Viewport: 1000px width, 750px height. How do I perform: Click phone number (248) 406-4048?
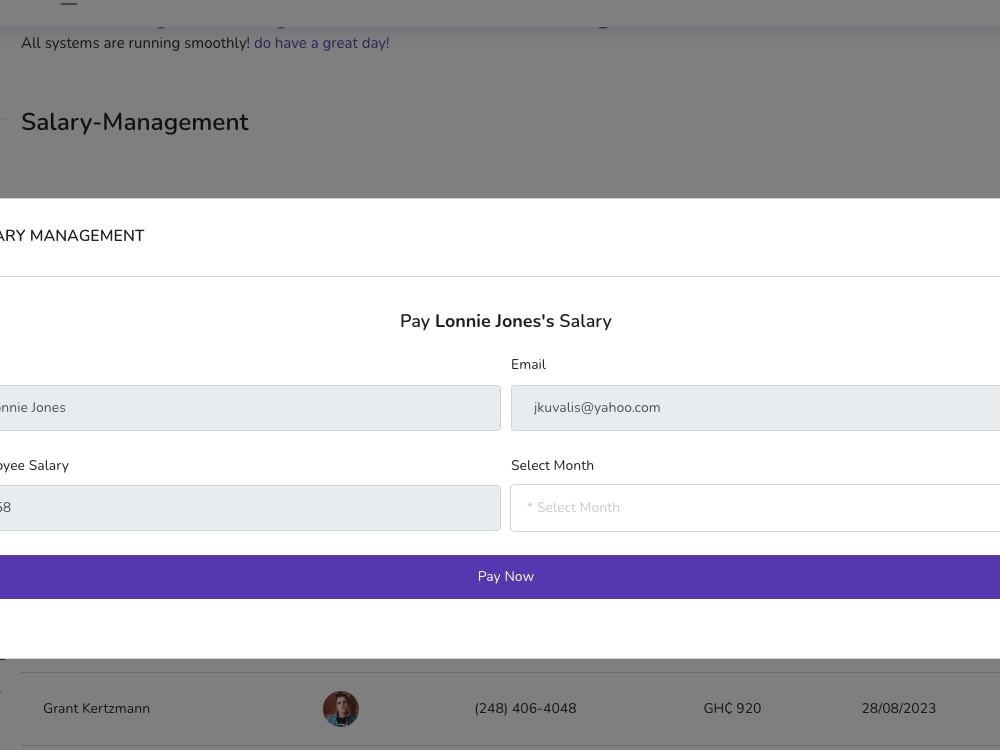coord(526,709)
